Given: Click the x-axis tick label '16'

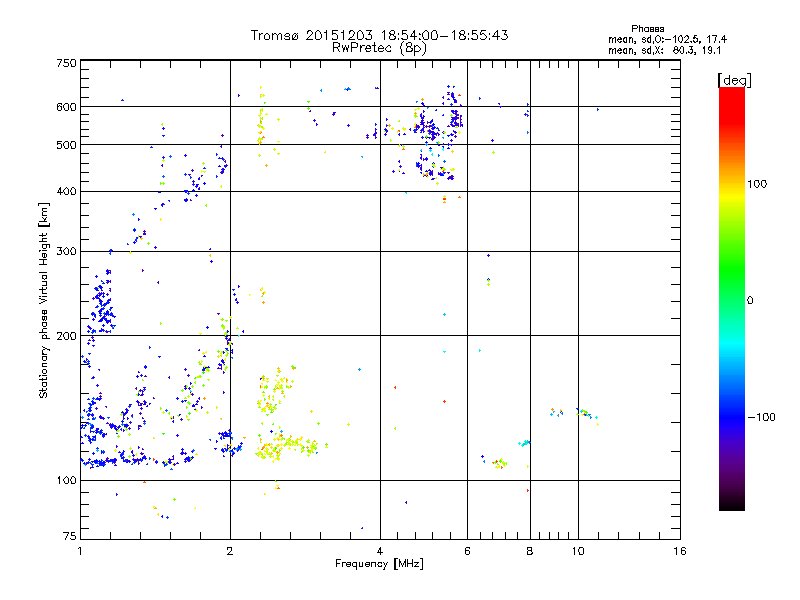Looking at the screenshot, I should click(680, 551).
